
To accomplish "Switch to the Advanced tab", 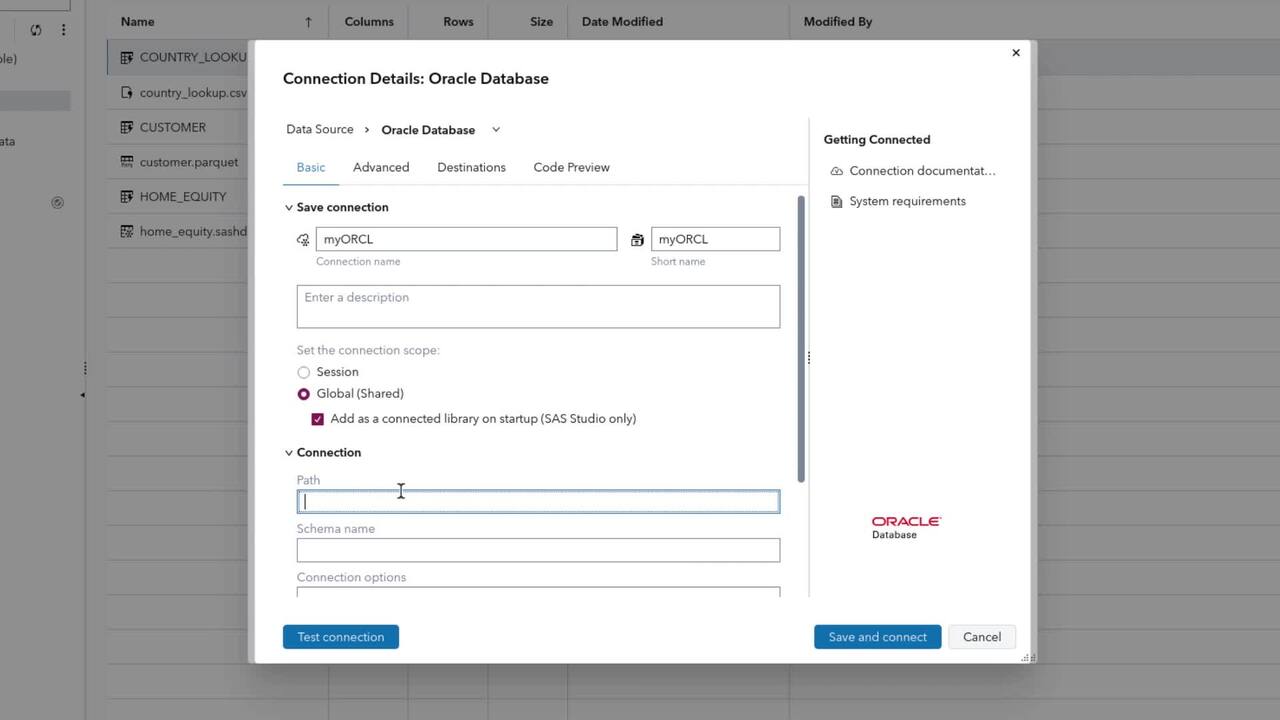I will pyautogui.click(x=381, y=168).
